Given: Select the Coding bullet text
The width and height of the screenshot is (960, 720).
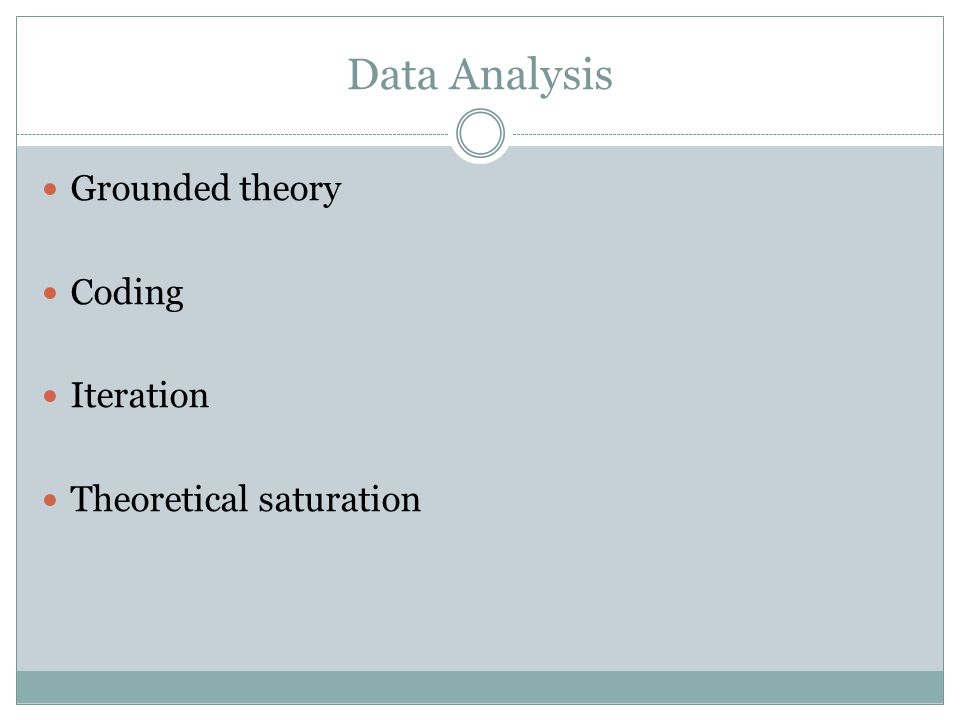Looking at the screenshot, I should 127,293.
